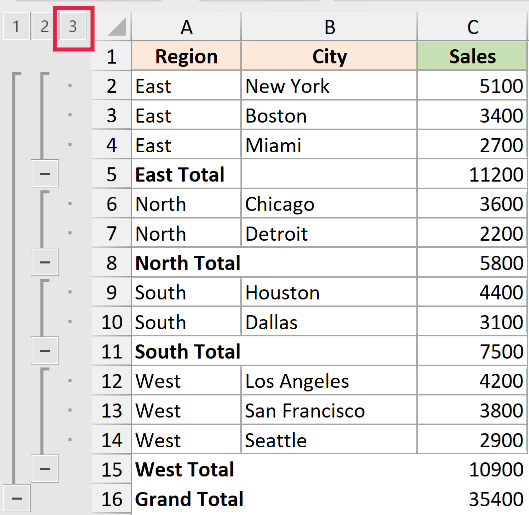The height and width of the screenshot is (515, 529).
Task: Select the 11200 sales cell
Action: (x=472, y=174)
